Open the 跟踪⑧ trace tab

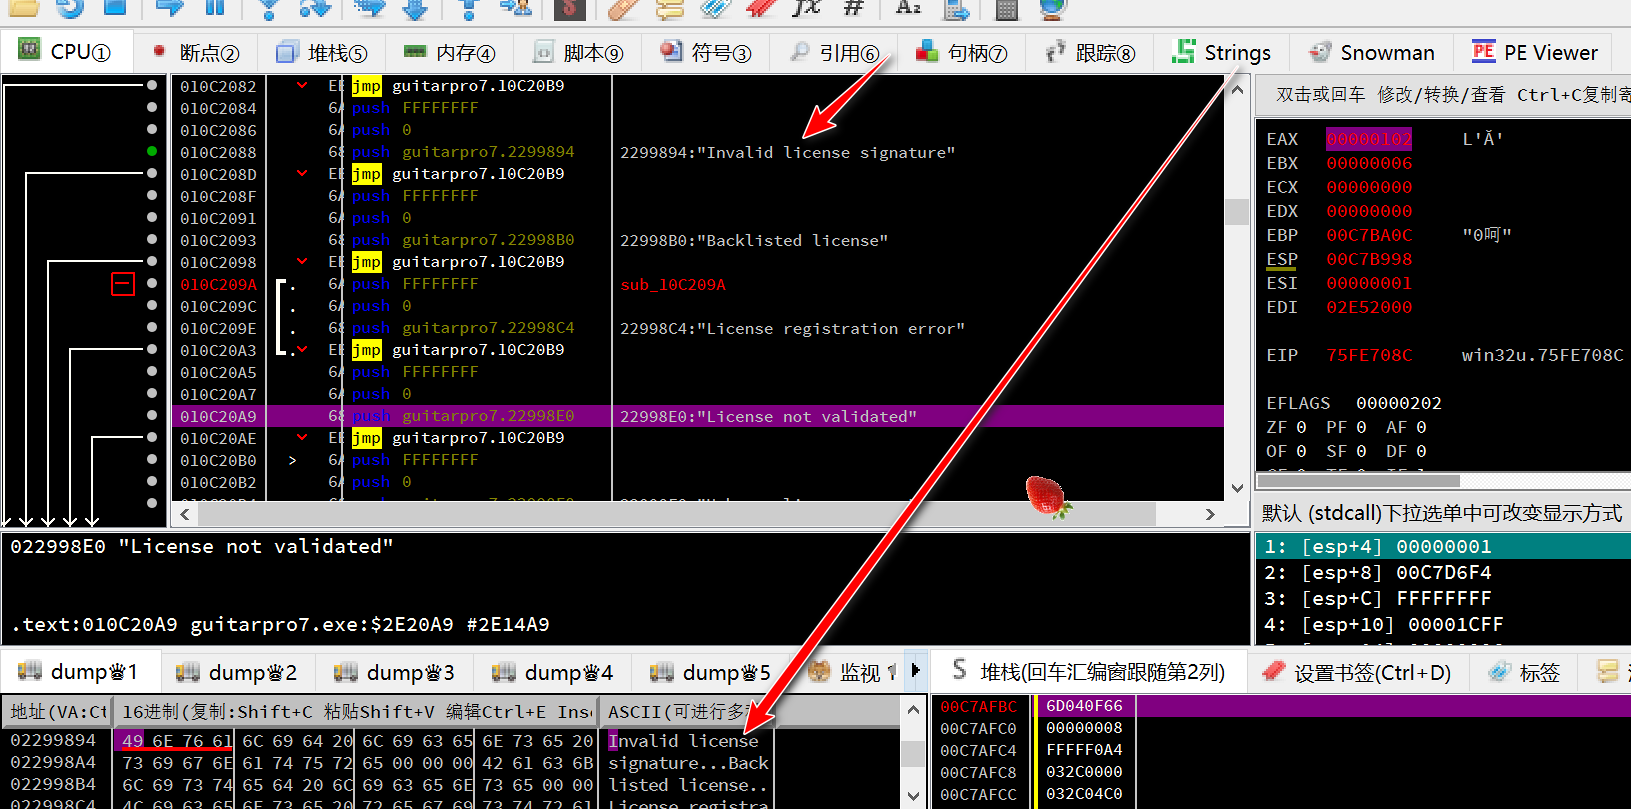click(x=1090, y=52)
